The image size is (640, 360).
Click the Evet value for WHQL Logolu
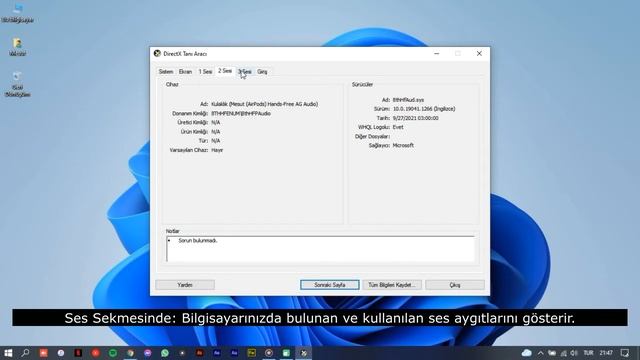pyautogui.click(x=398, y=127)
